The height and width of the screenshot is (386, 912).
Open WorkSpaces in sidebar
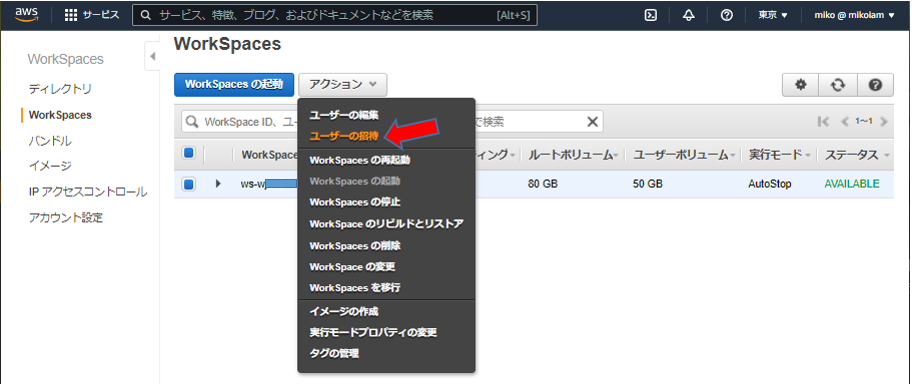[x=60, y=115]
